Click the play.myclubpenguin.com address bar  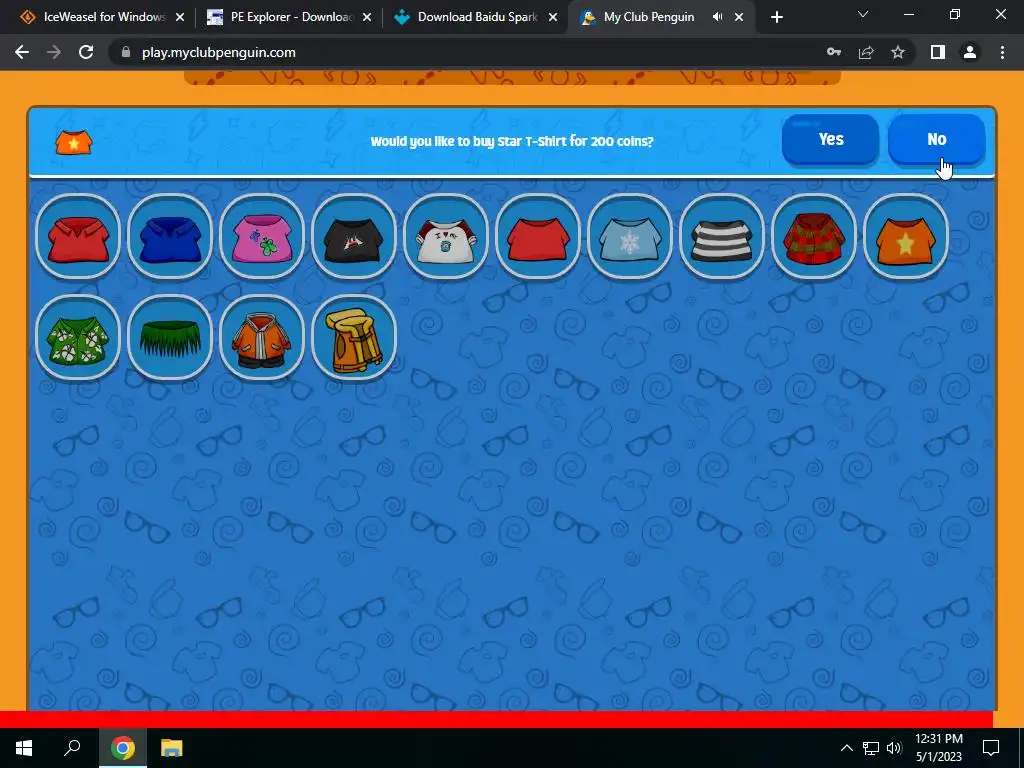(x=218, y=52)
